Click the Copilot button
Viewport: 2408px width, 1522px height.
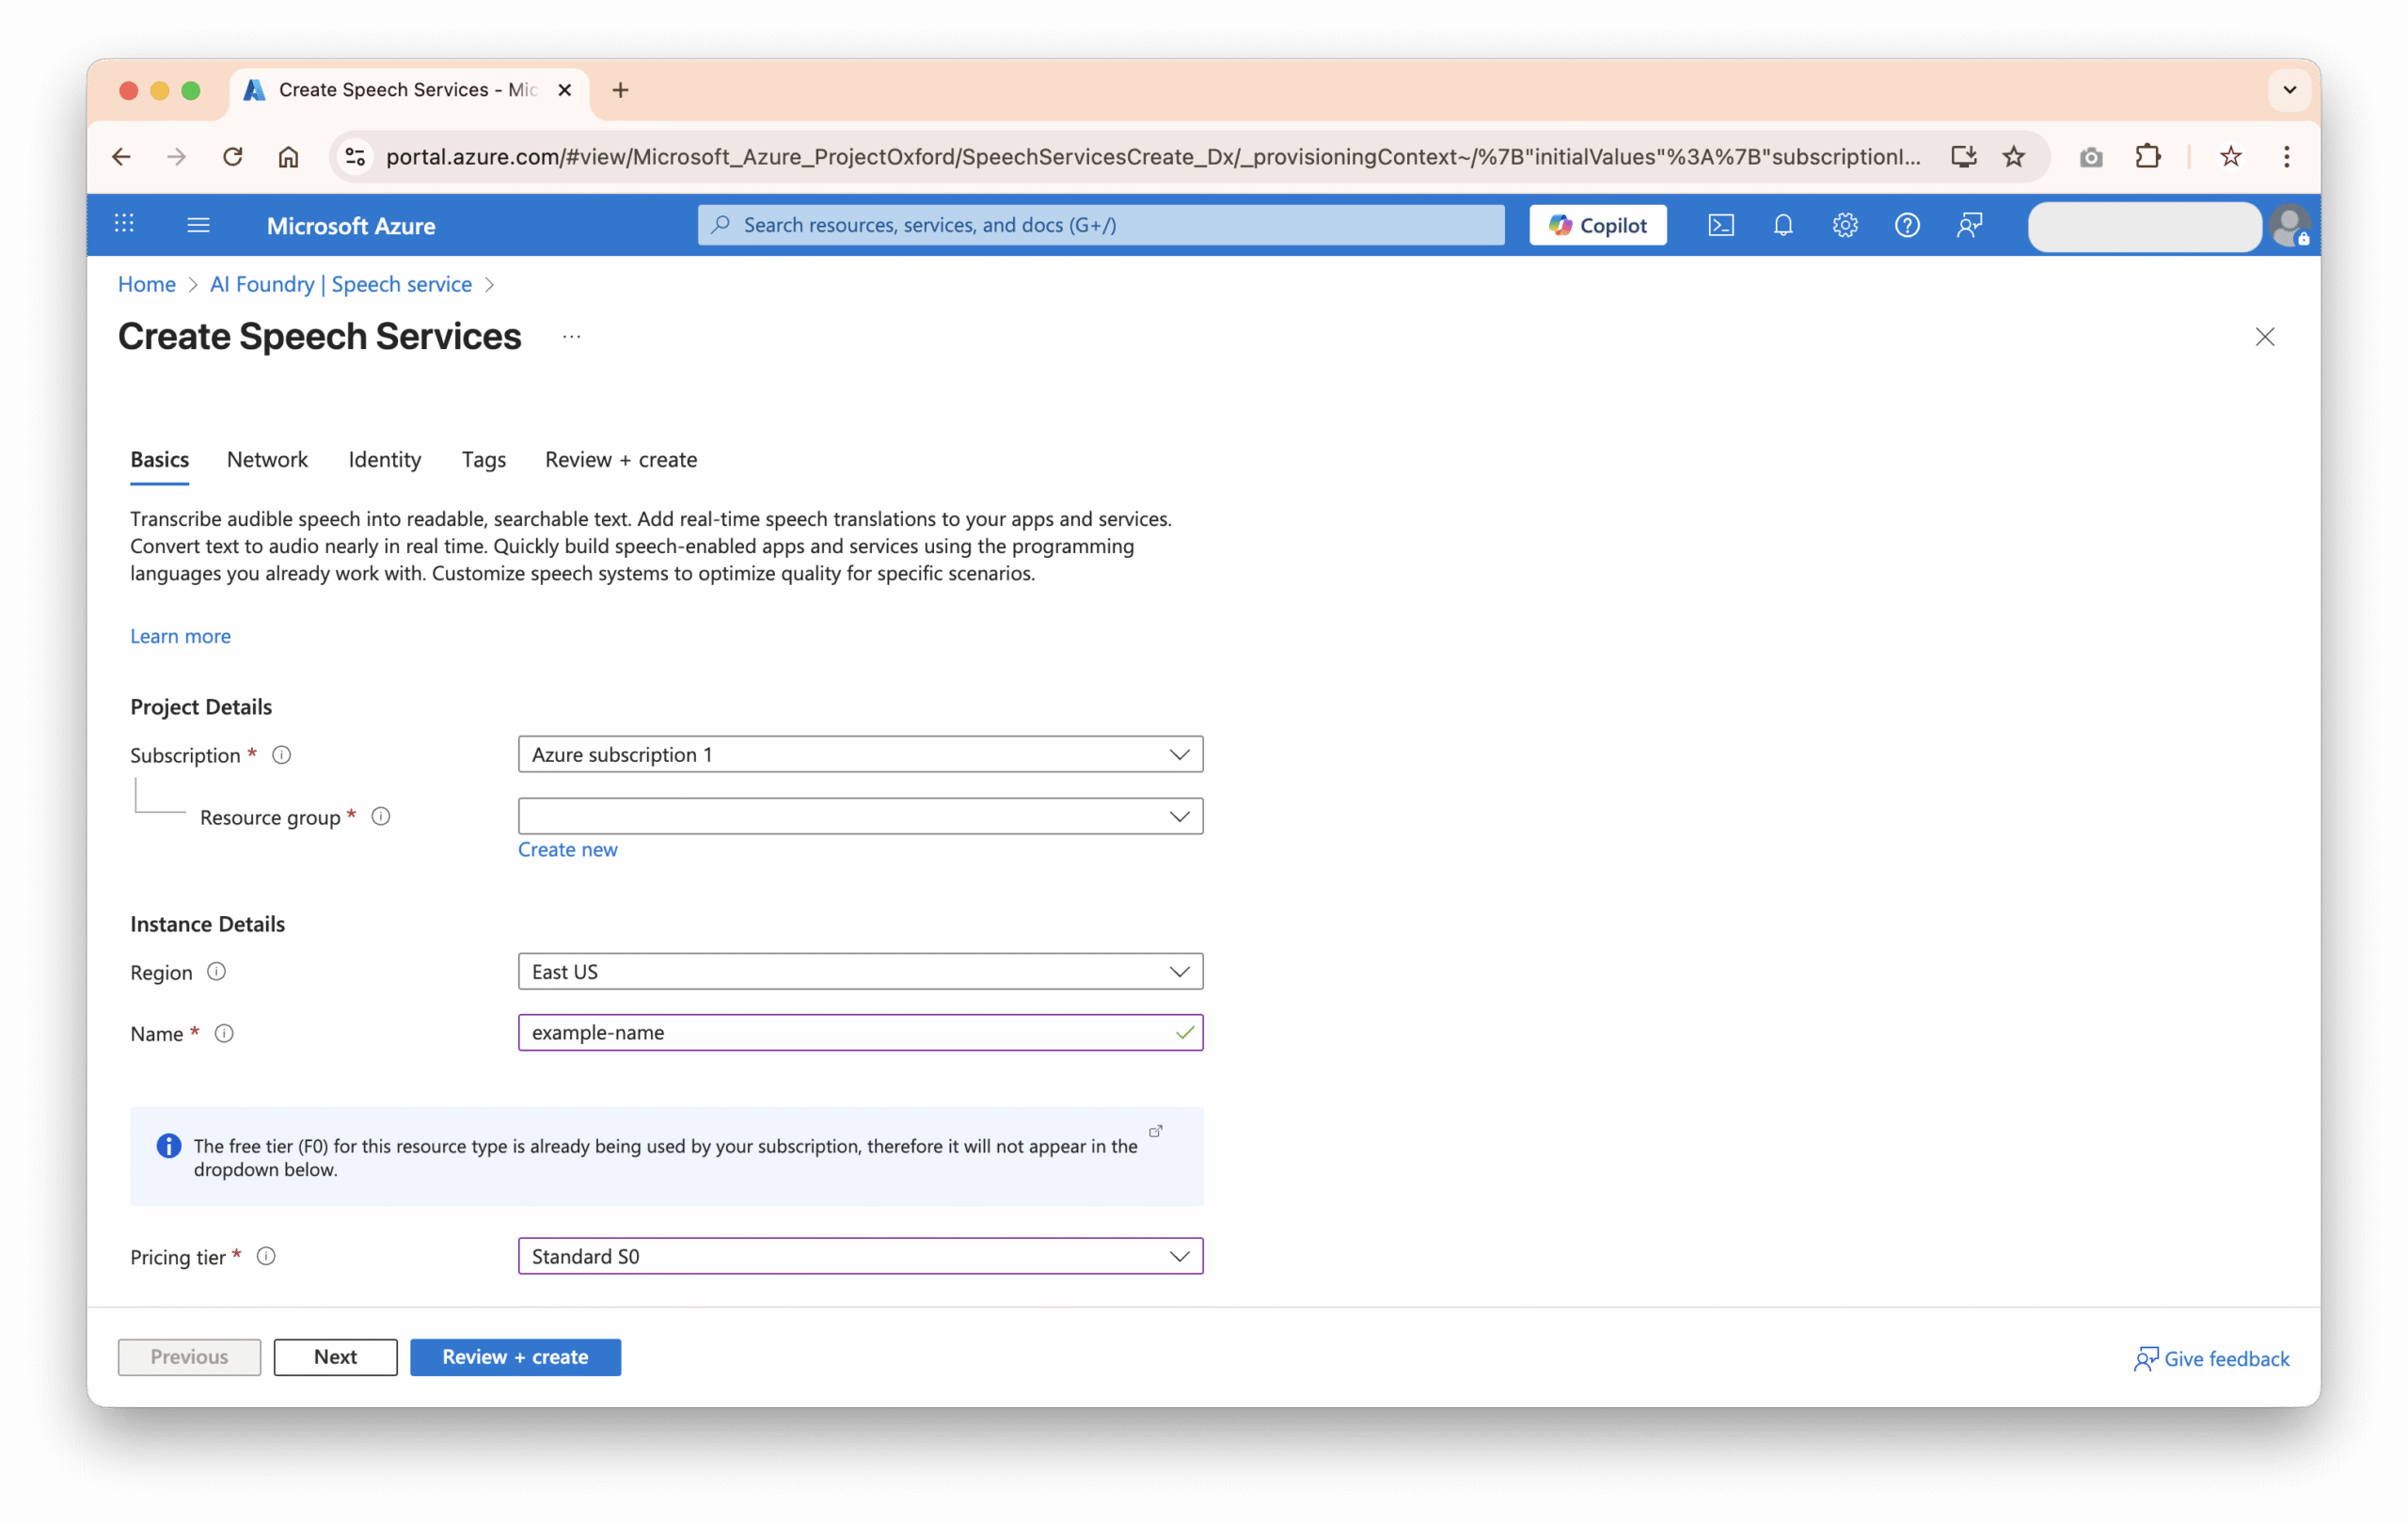click(x=1597, y=225)
